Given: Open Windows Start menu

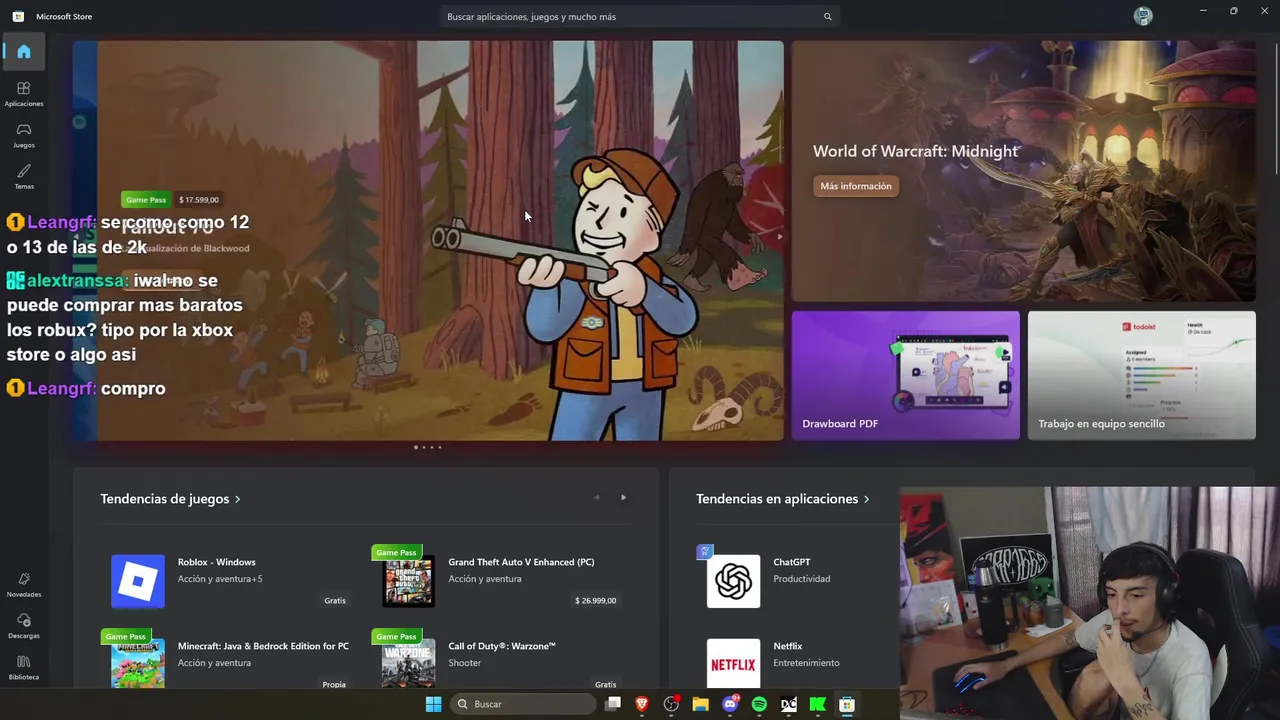Looking at the screenshot, I should click(433, 704).
